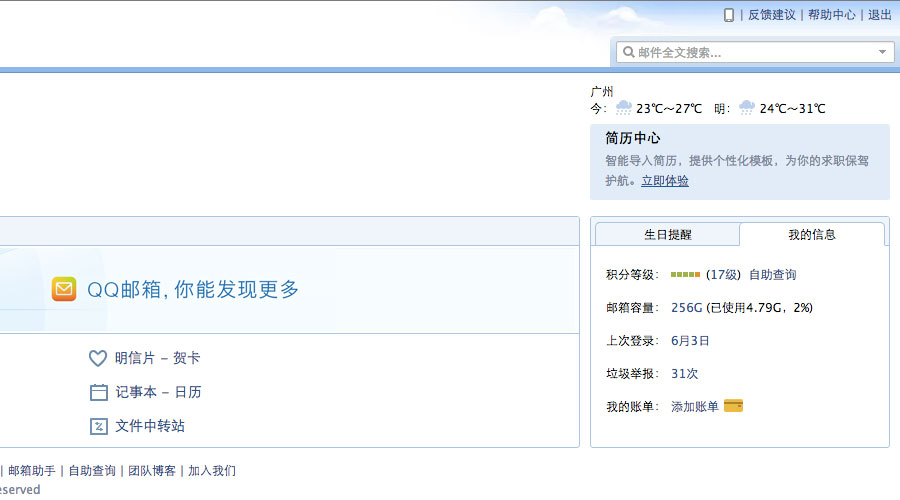Screen dimensions: 900x500
Task: Open the 日历 link
Action: pos(188,392)
